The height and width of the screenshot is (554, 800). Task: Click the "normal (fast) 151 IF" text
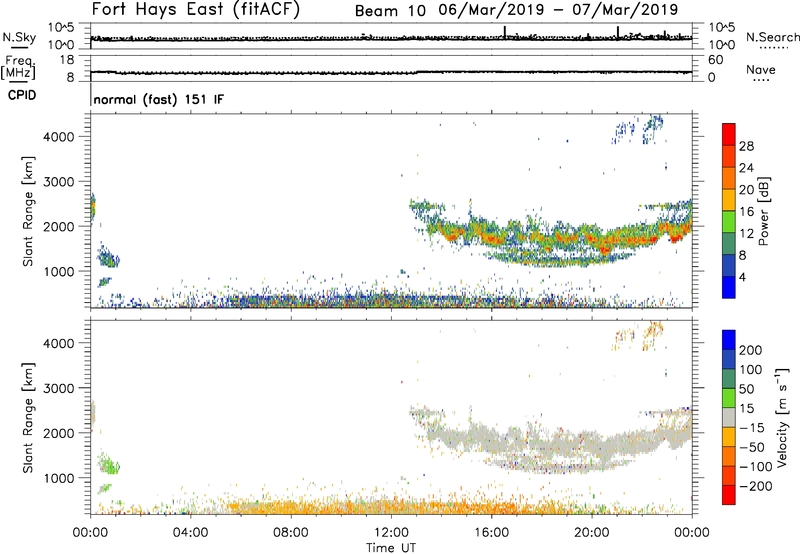(x=159, y=100)
